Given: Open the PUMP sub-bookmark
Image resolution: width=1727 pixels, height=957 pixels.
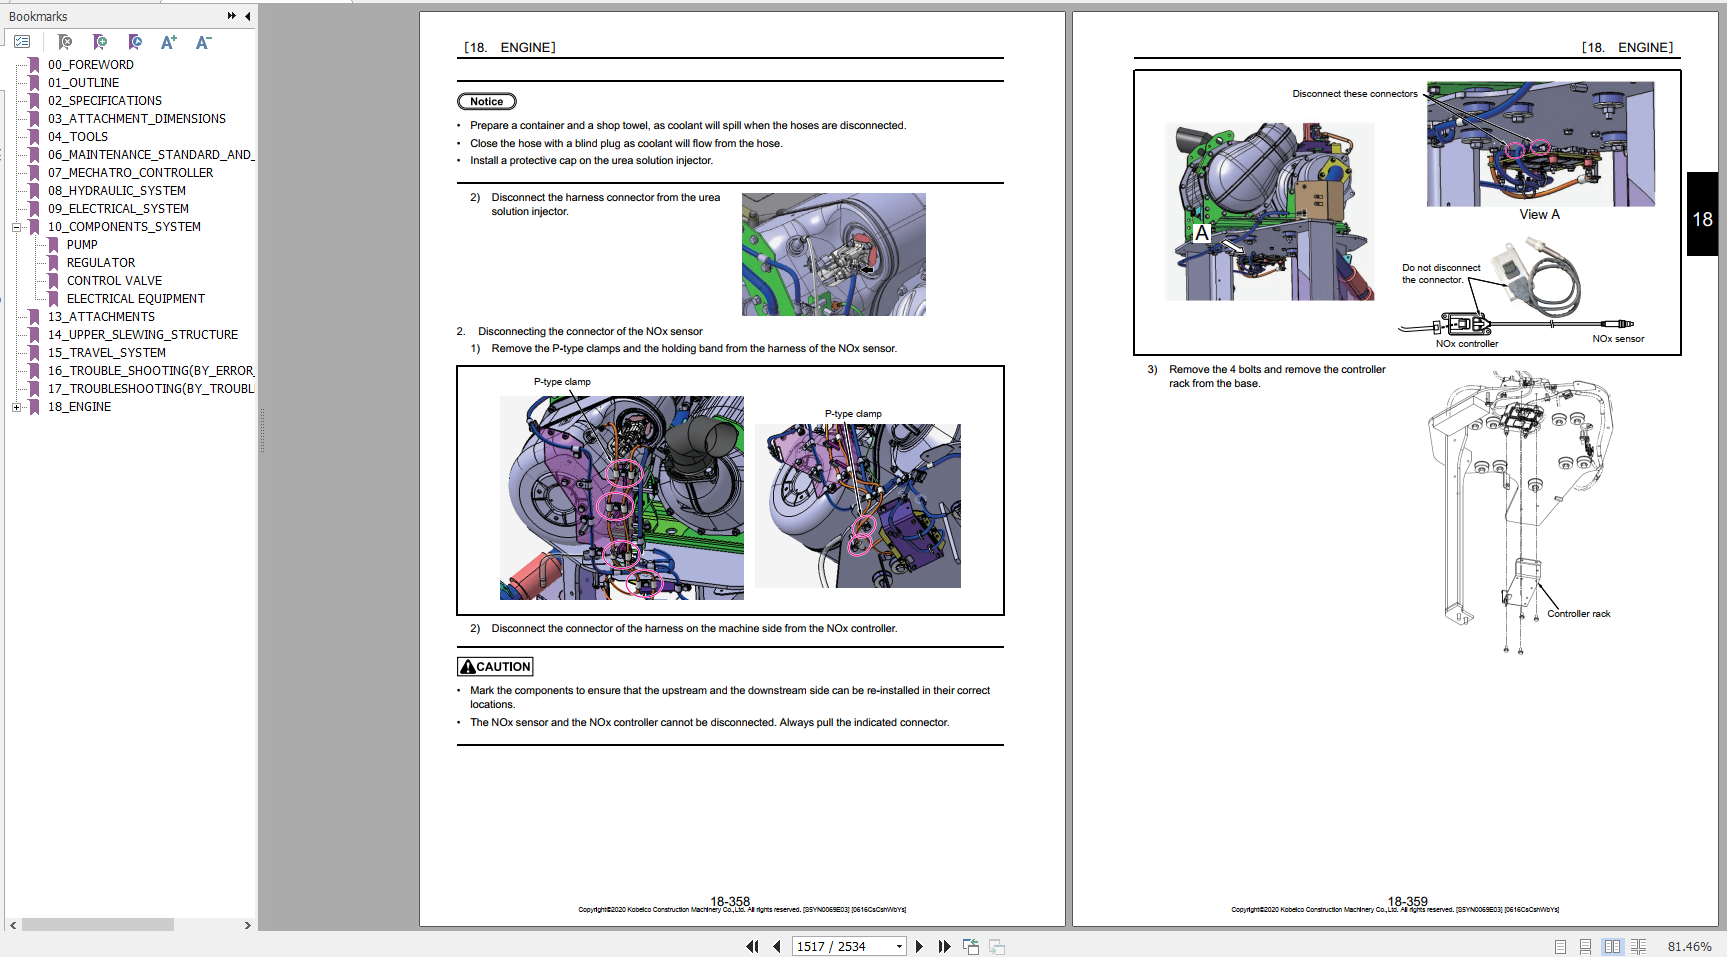Looking at the screenshot, I should [x=82, y=245].
